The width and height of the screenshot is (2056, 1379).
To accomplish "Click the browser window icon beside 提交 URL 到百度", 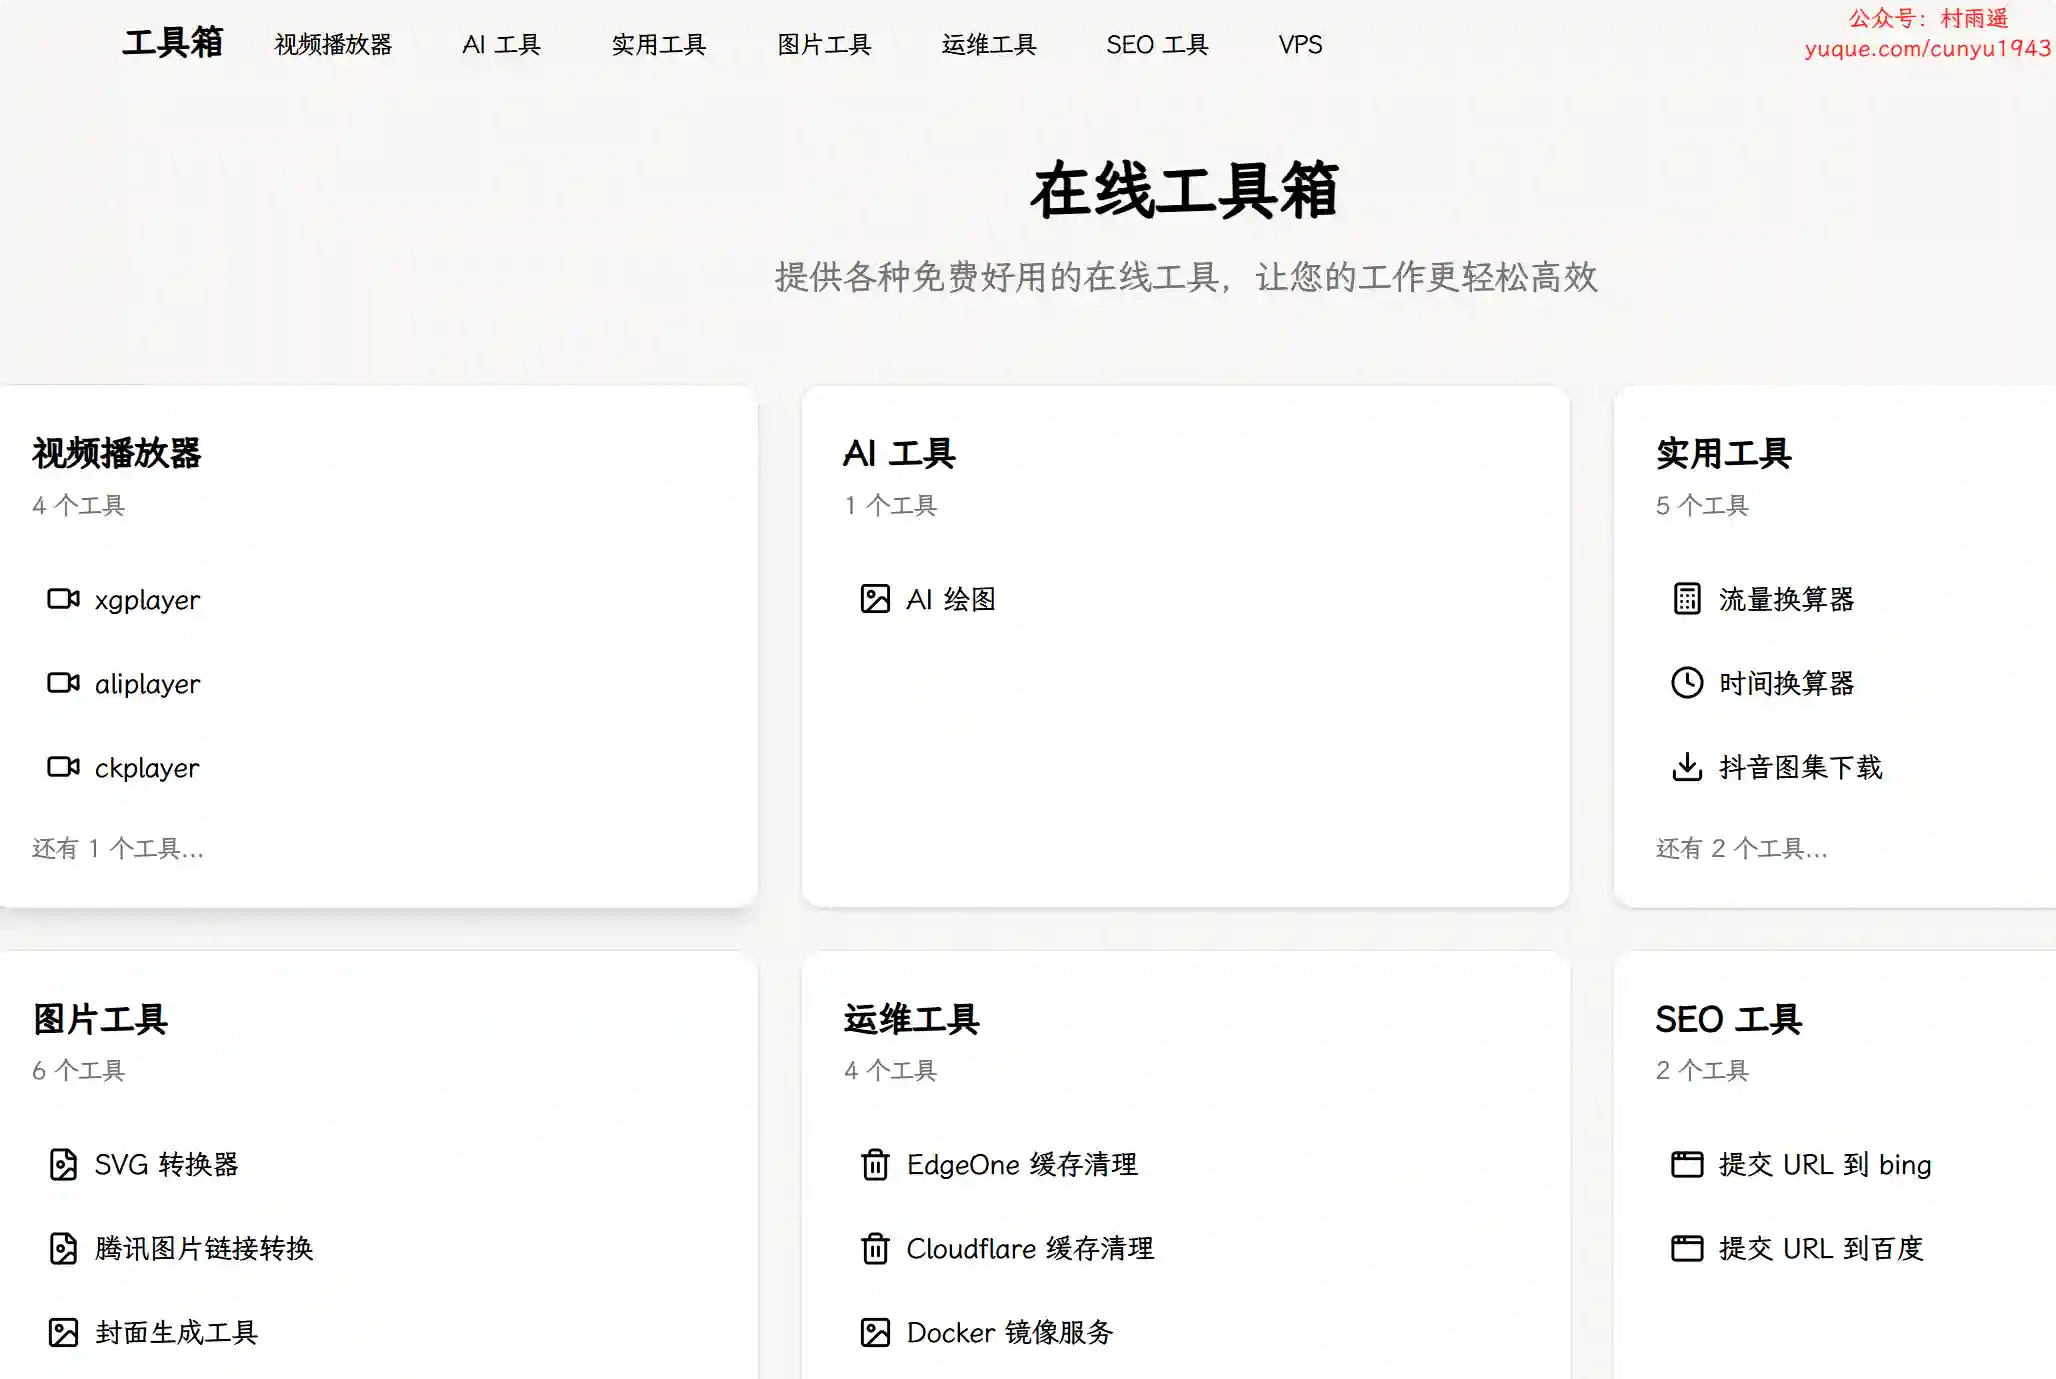I will 1687,1248.
